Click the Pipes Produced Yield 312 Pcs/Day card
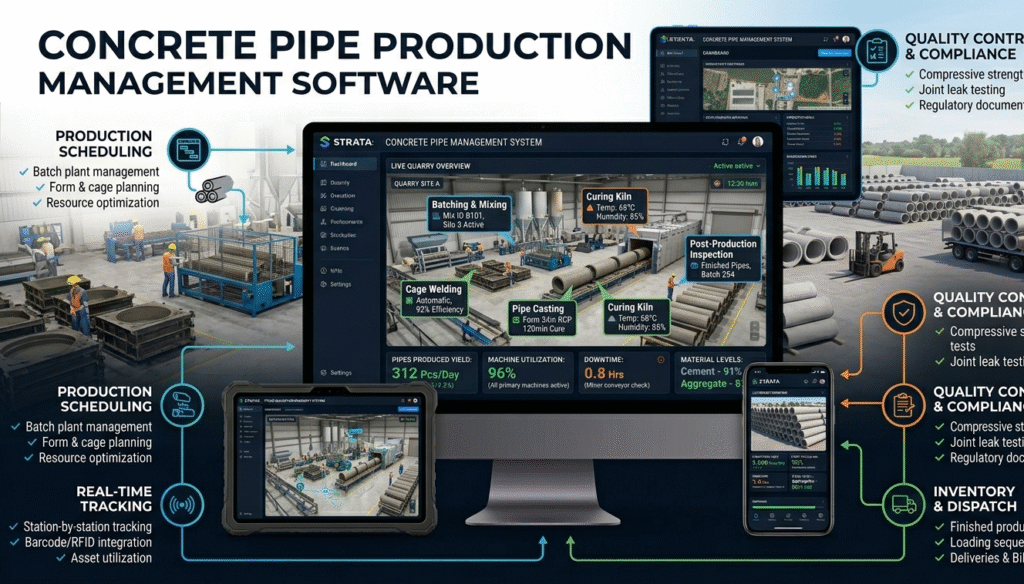 (431, 373)
